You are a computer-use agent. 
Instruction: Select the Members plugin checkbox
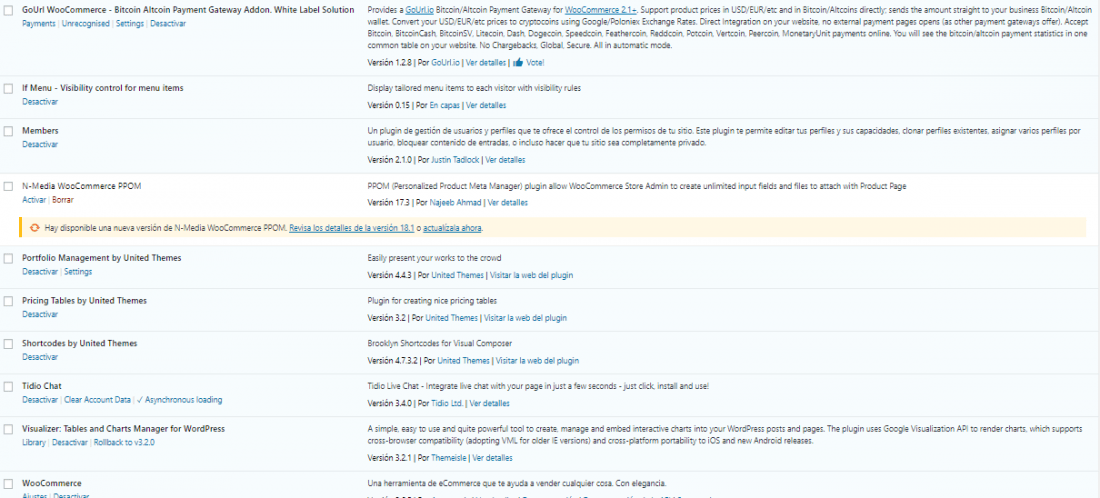point(8,131)
